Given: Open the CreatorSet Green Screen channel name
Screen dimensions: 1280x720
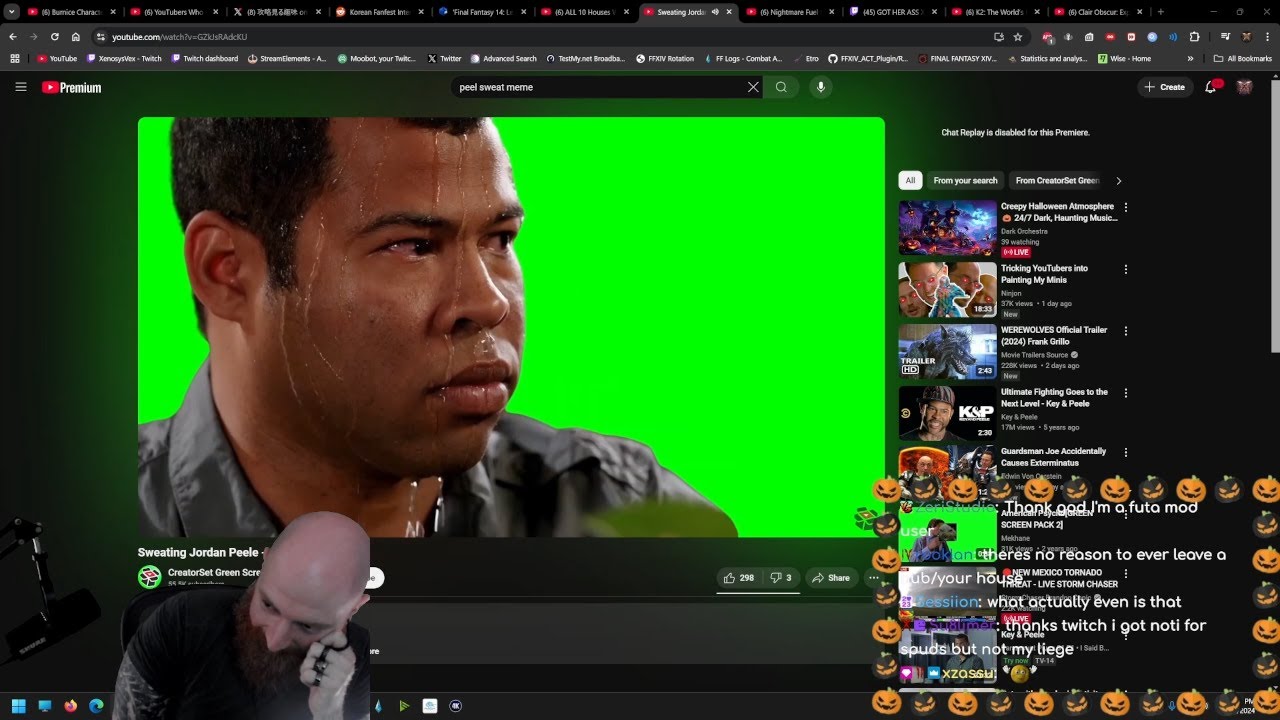Looking at the screenshot, I should pyautogui.click(x=214, y=573).
